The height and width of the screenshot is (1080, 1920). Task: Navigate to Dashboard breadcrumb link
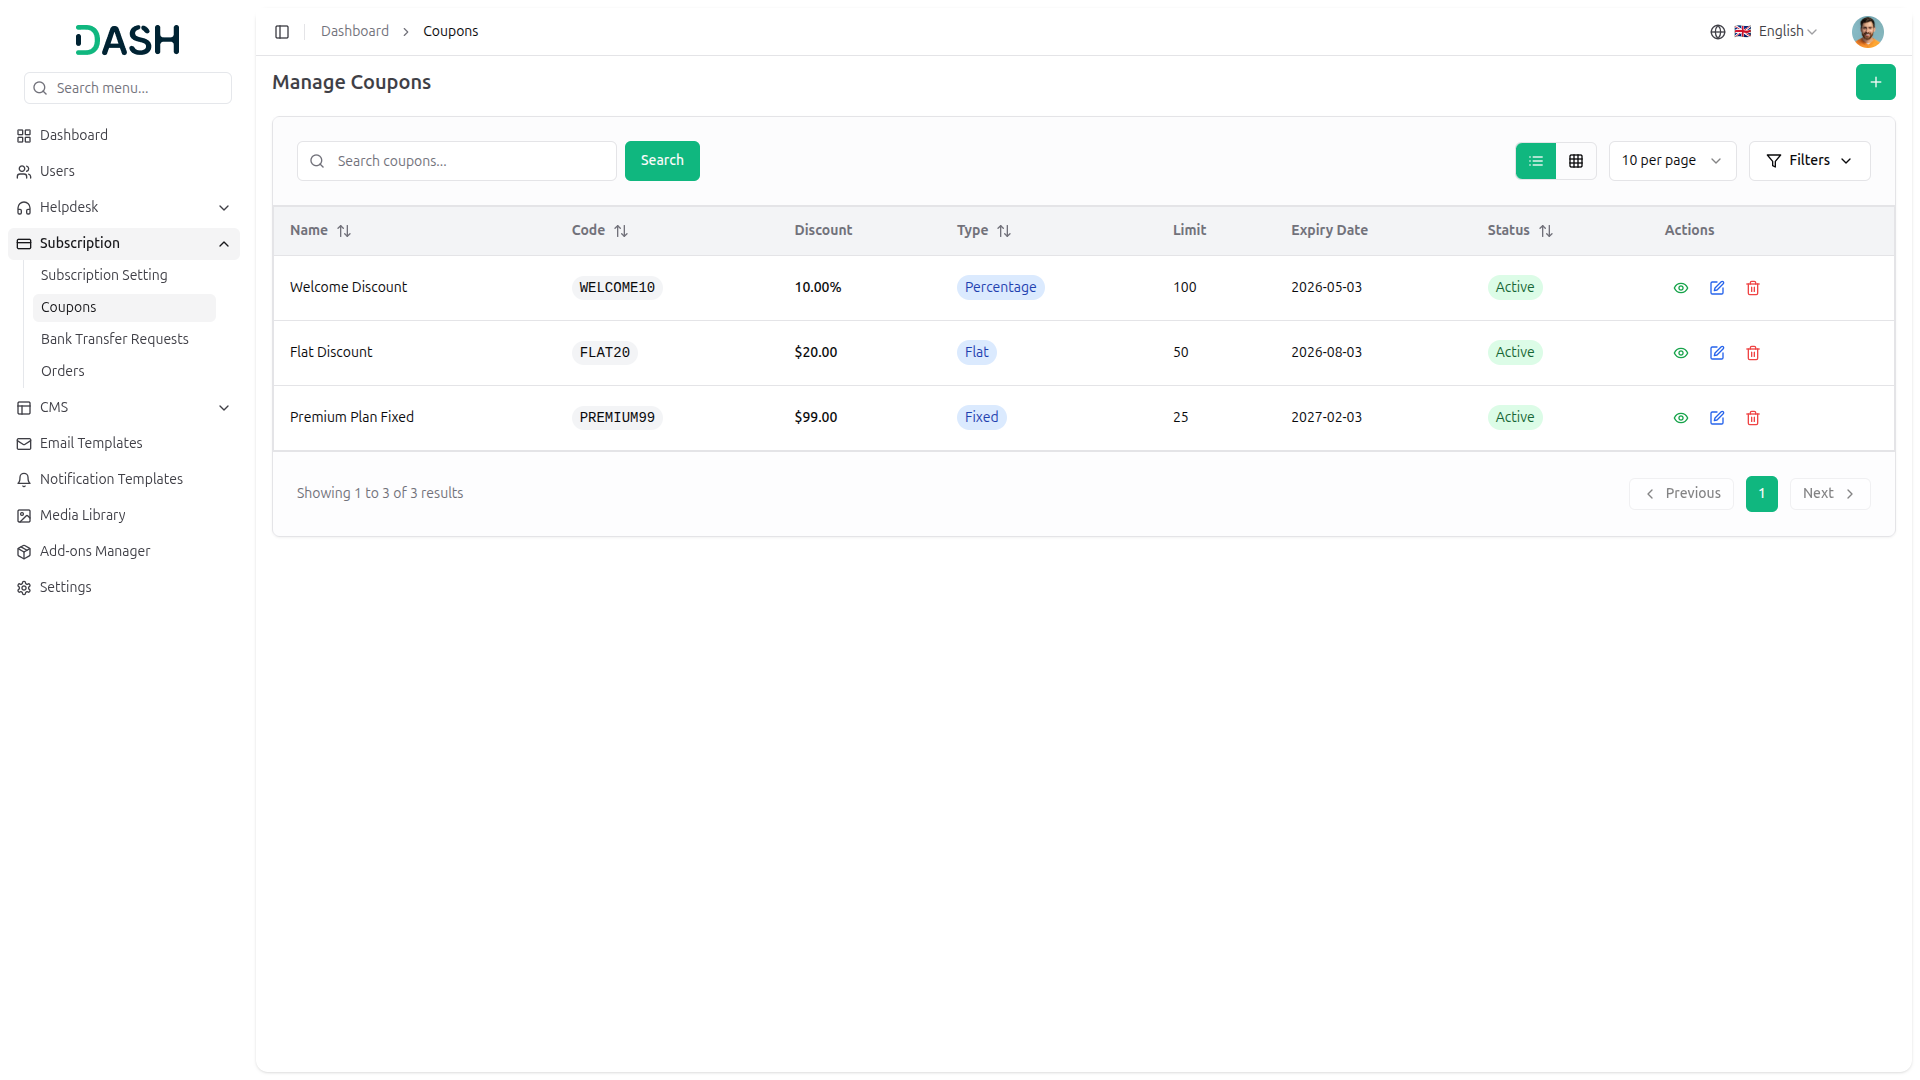(x=355, y=32)
